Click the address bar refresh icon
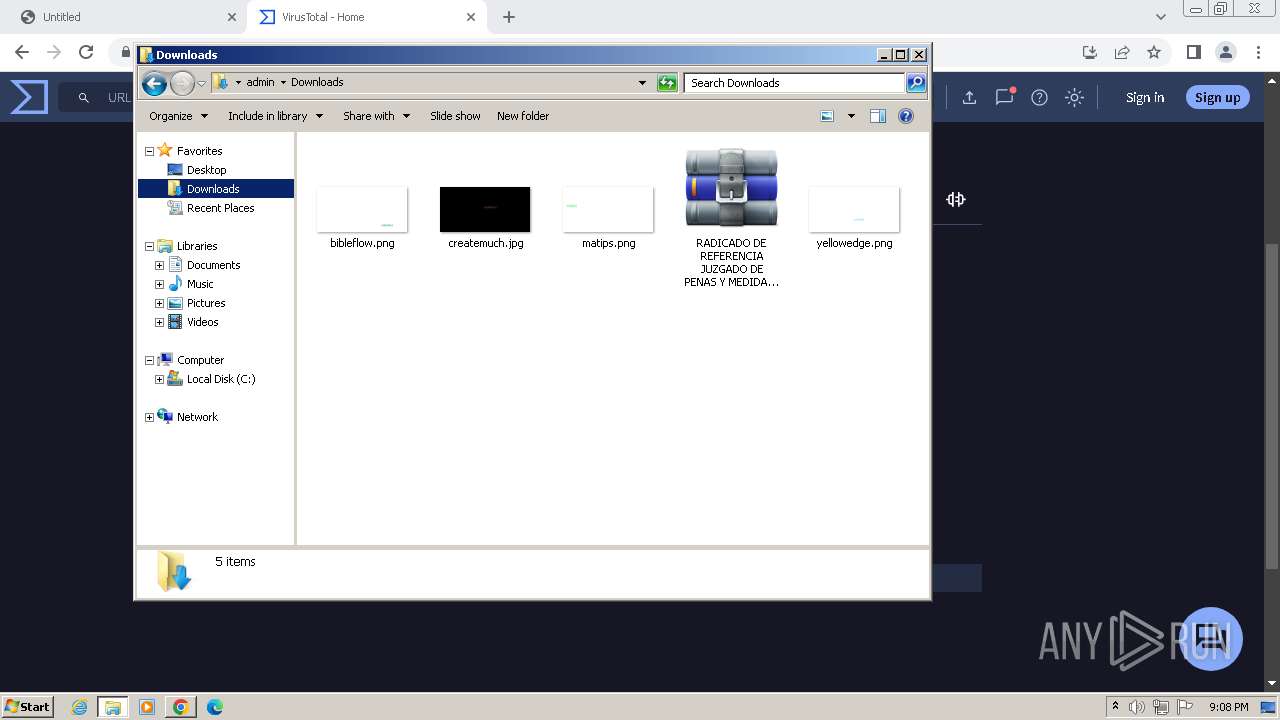 pos(667,83)
